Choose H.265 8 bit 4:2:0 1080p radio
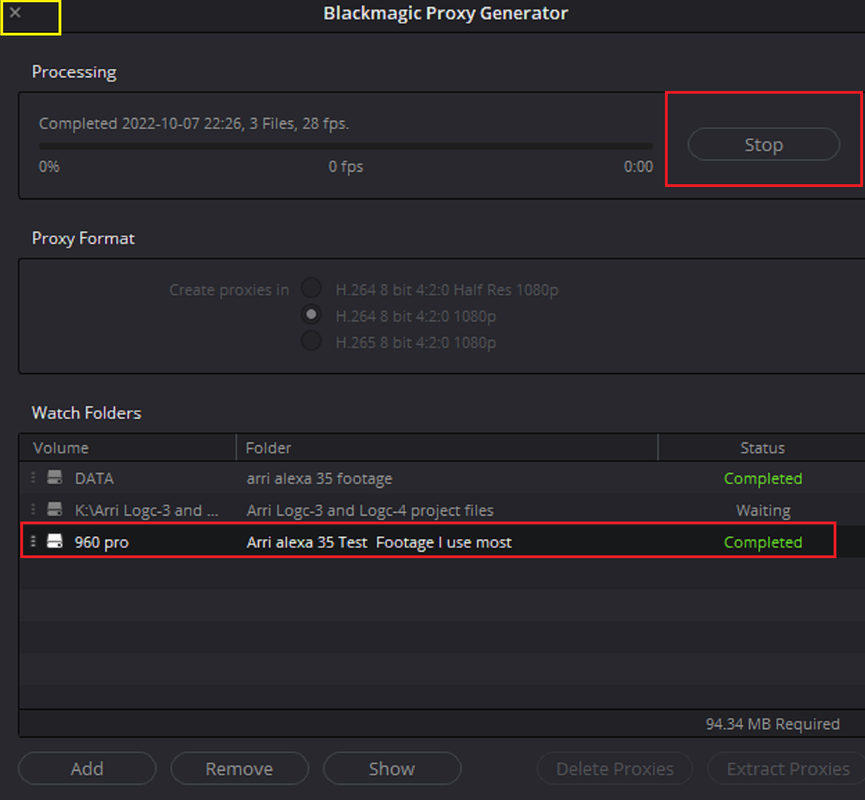Image resolution: width=865 pixels, height=800 pixels. (x=311, y=341)
